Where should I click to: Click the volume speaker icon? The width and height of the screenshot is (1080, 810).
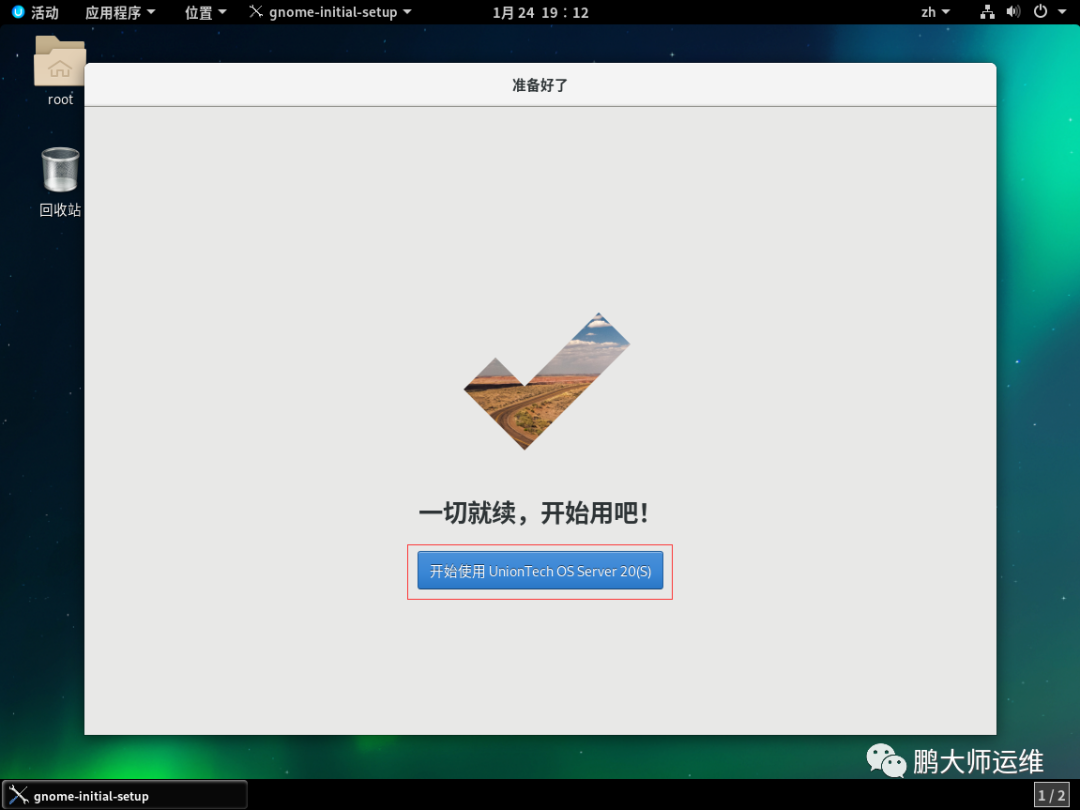[1012, 12]
